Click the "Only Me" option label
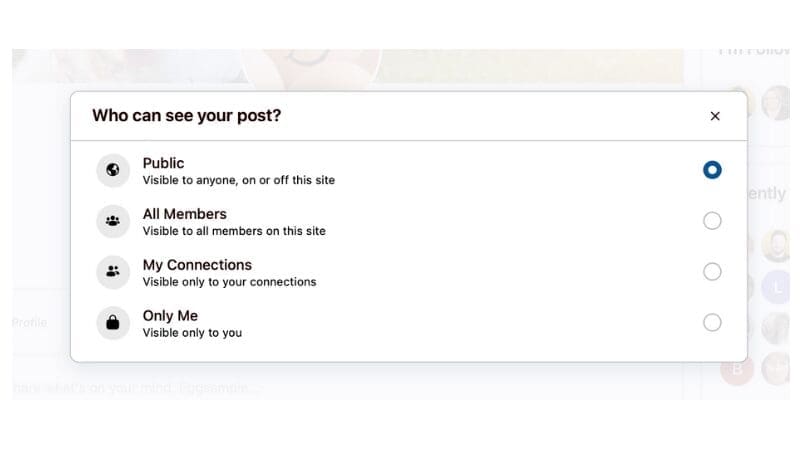This screenshot has width=800, height=450. (x=170, y=316)
